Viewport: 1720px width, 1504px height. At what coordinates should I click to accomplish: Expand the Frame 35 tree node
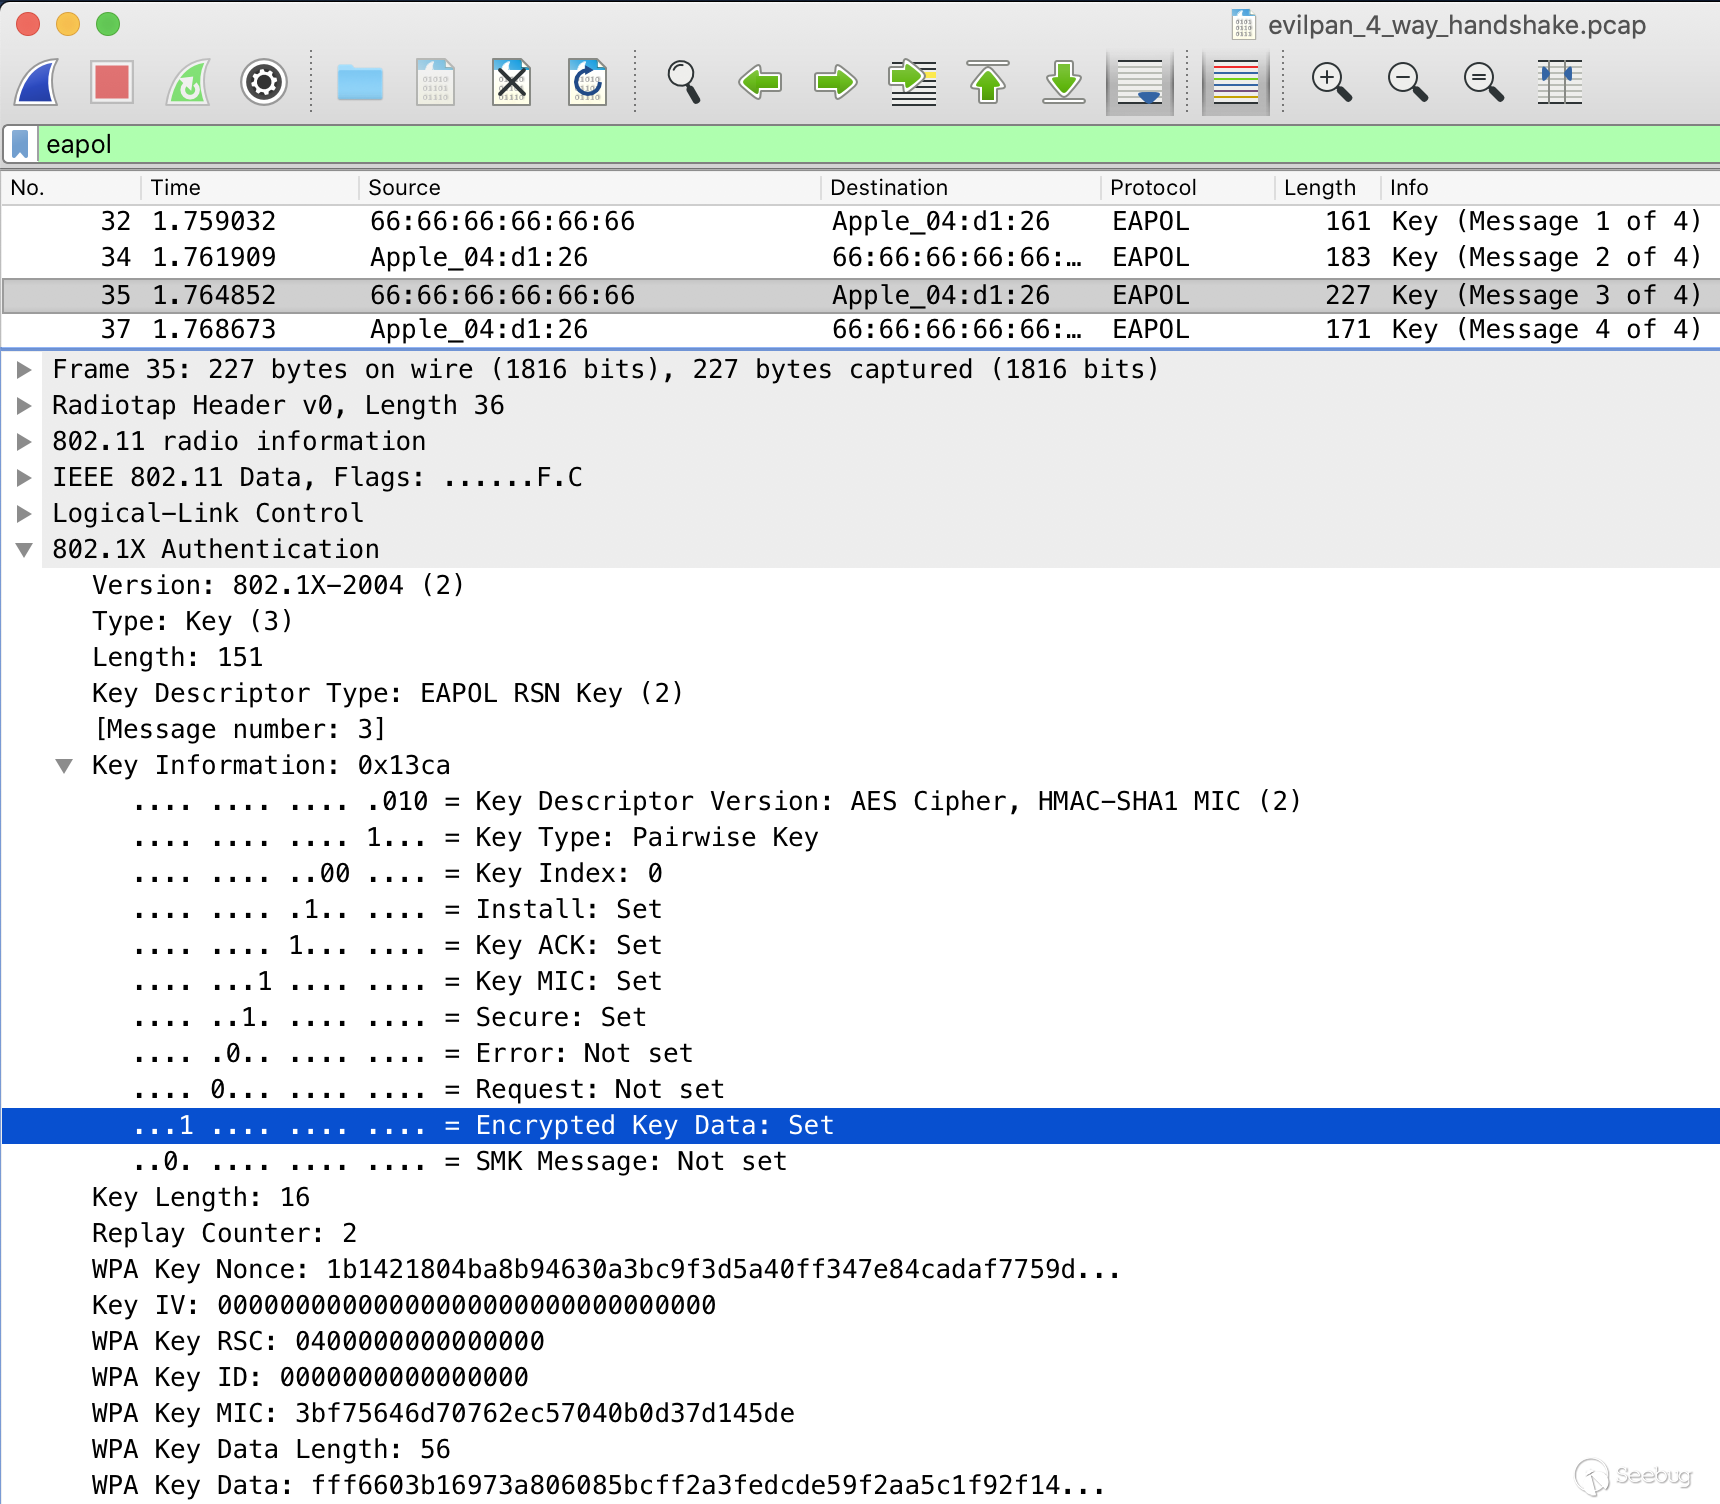click(x=24, y=370)
